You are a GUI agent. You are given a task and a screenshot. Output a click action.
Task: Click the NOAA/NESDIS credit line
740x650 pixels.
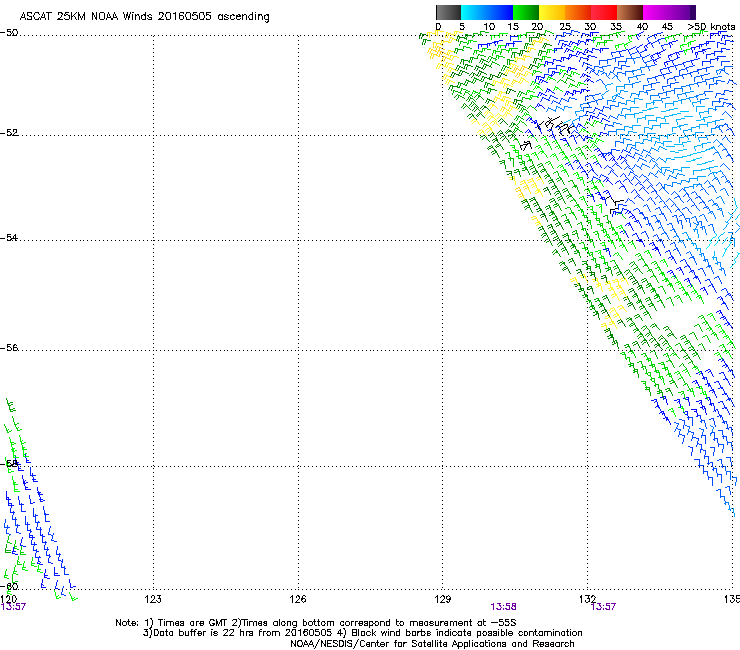coord(432,644)
